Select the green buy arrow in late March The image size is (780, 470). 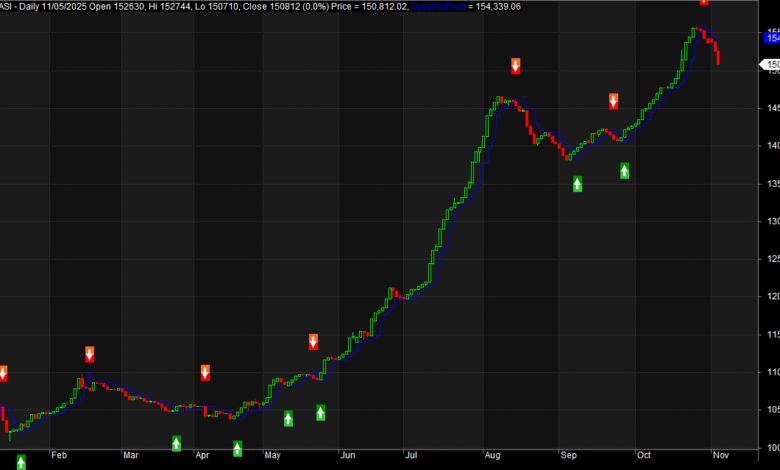(x=176, y=443)
